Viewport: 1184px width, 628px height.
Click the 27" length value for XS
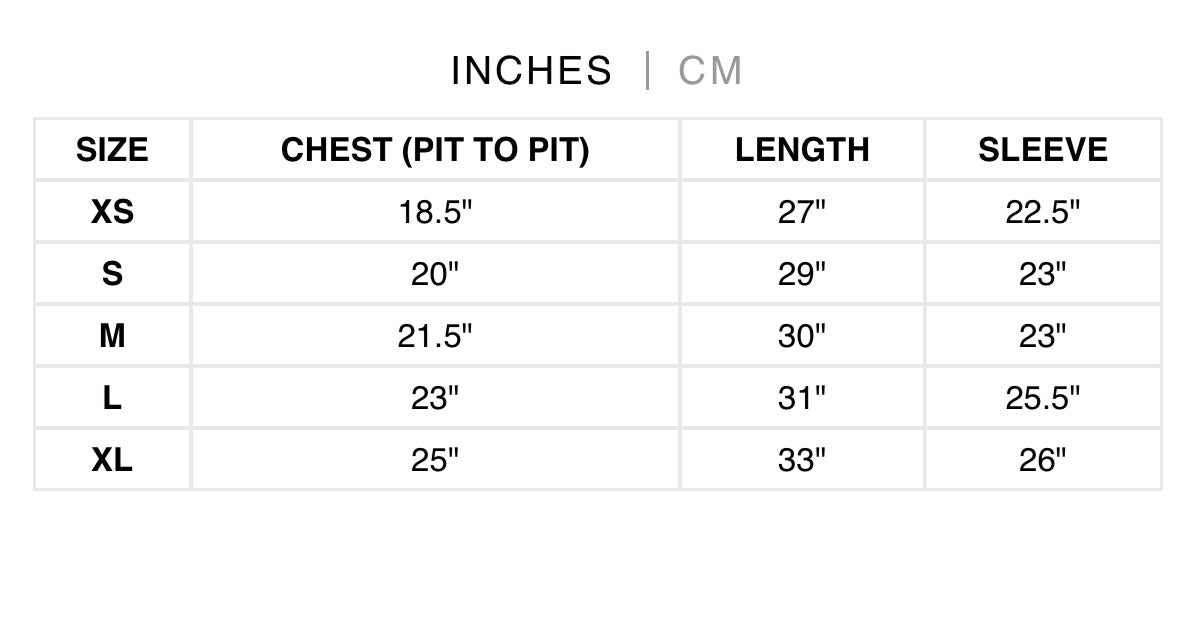(x=802, y=212)
